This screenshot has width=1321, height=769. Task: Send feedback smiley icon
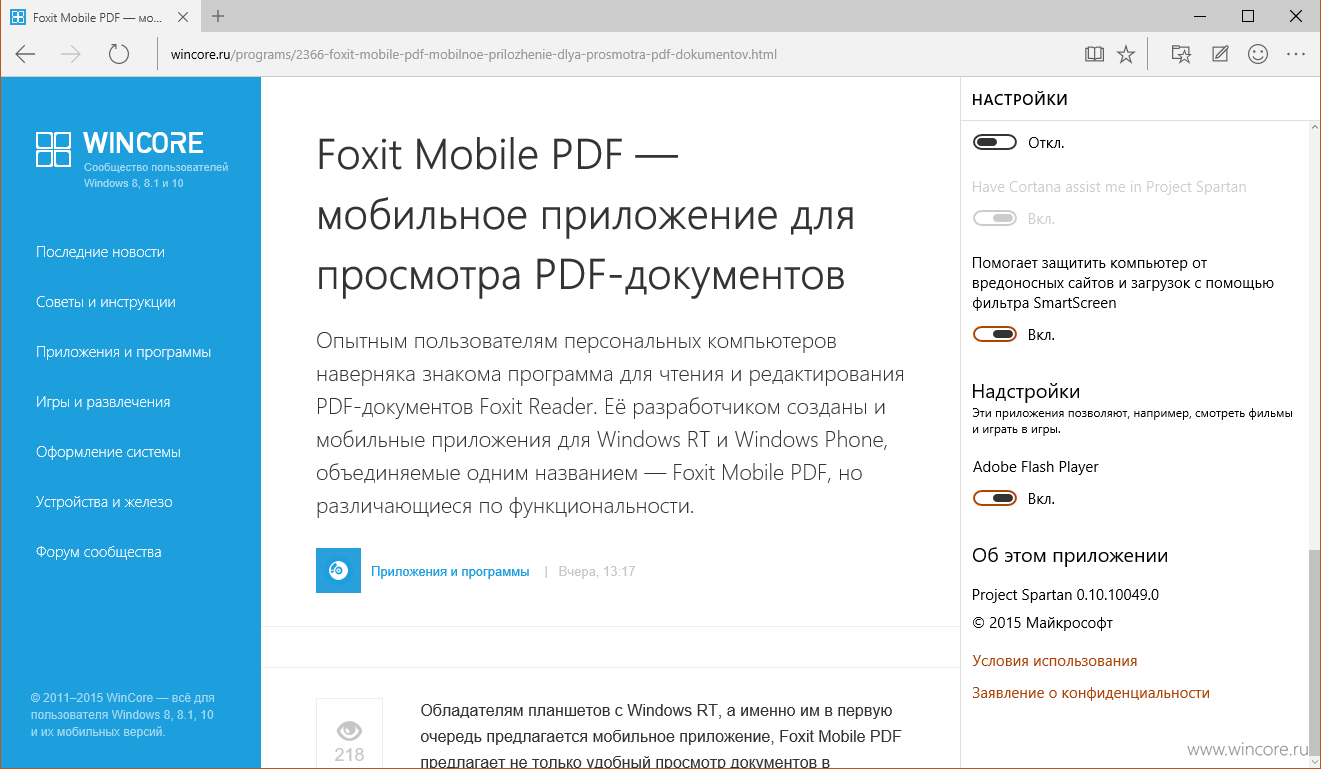[x=1258, y=55]
